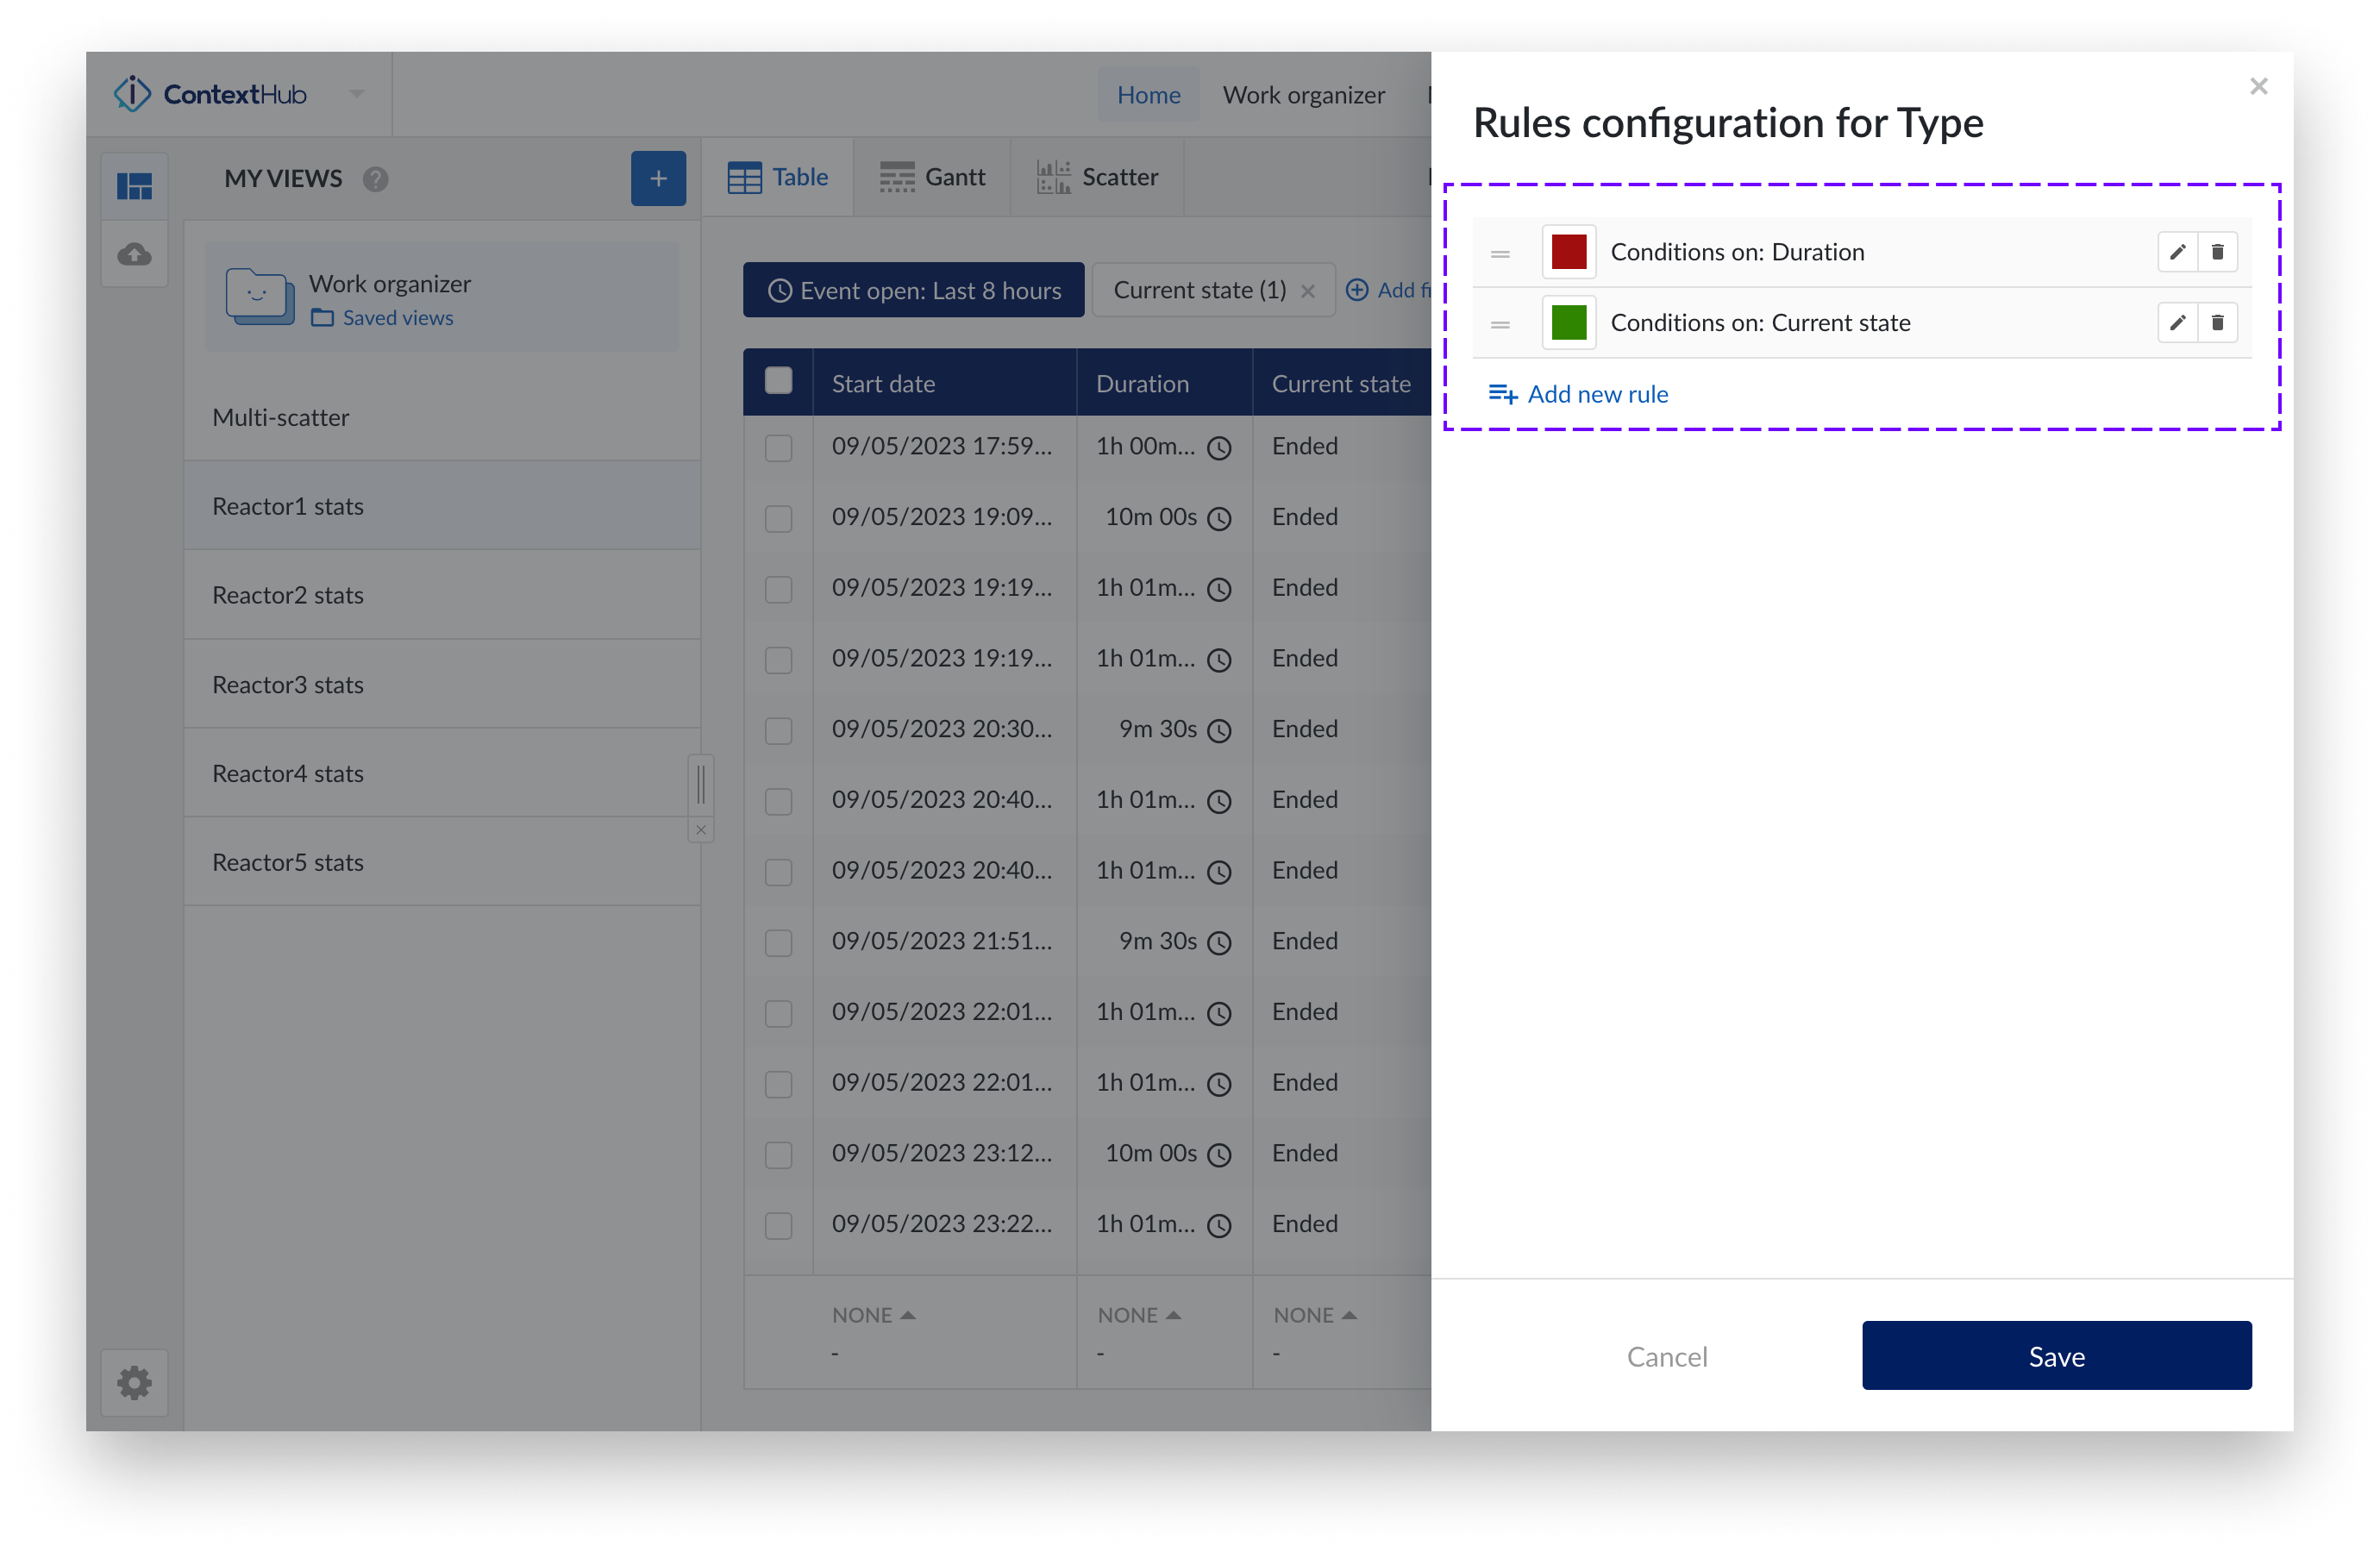Switch to the Work organizer tab
Viewport: 2380px width, 1552px height.
coord(1303,94)
